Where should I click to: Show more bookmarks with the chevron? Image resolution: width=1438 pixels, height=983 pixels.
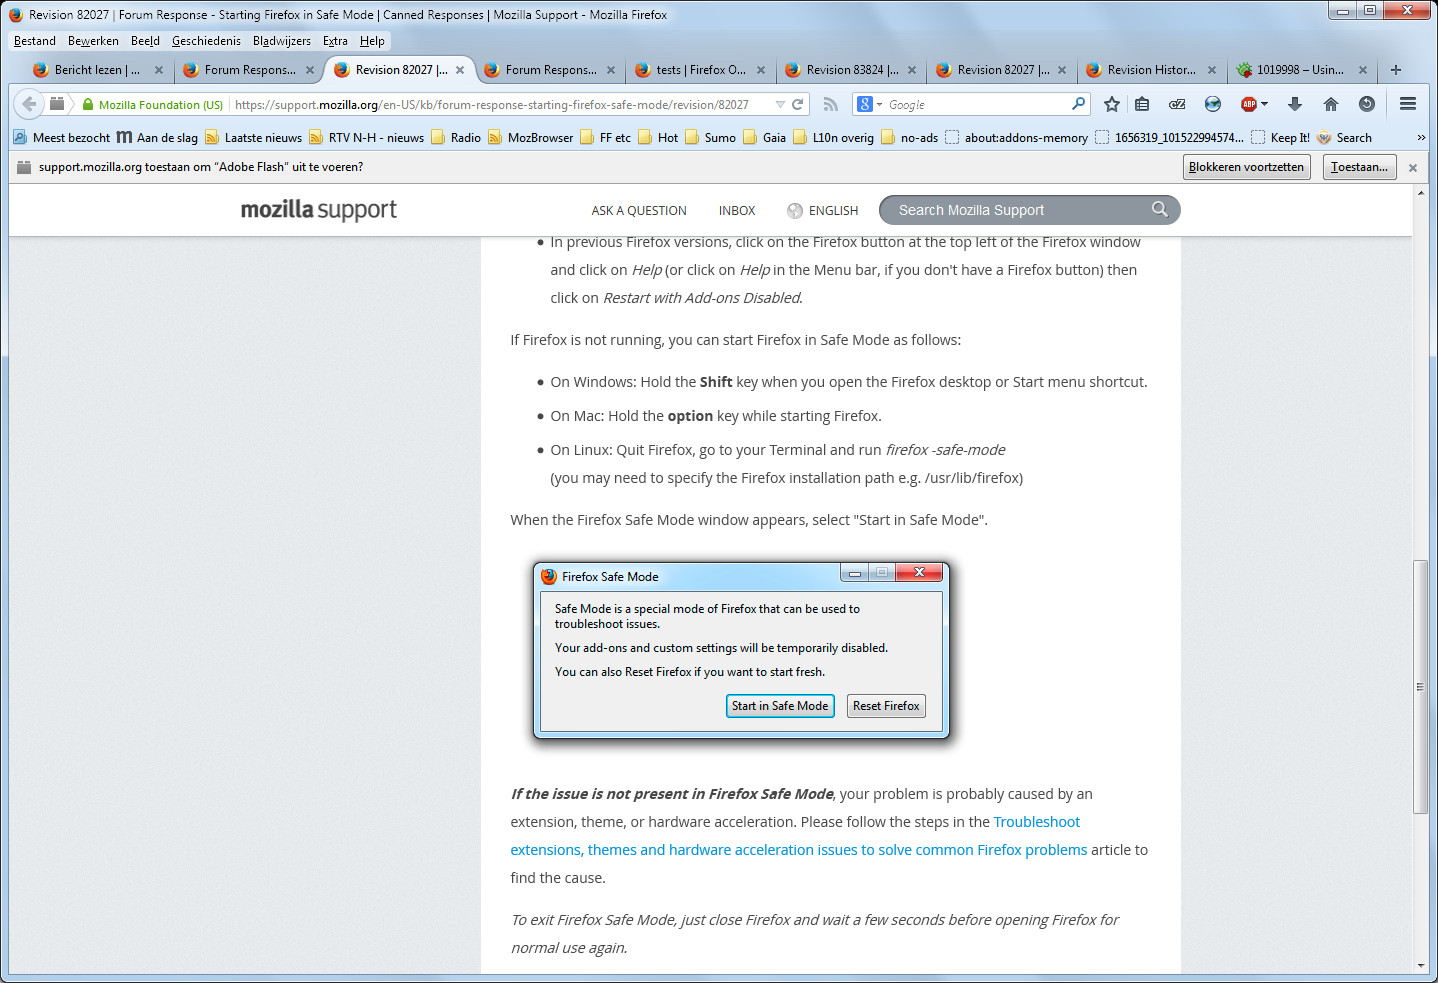[1421, 138]
